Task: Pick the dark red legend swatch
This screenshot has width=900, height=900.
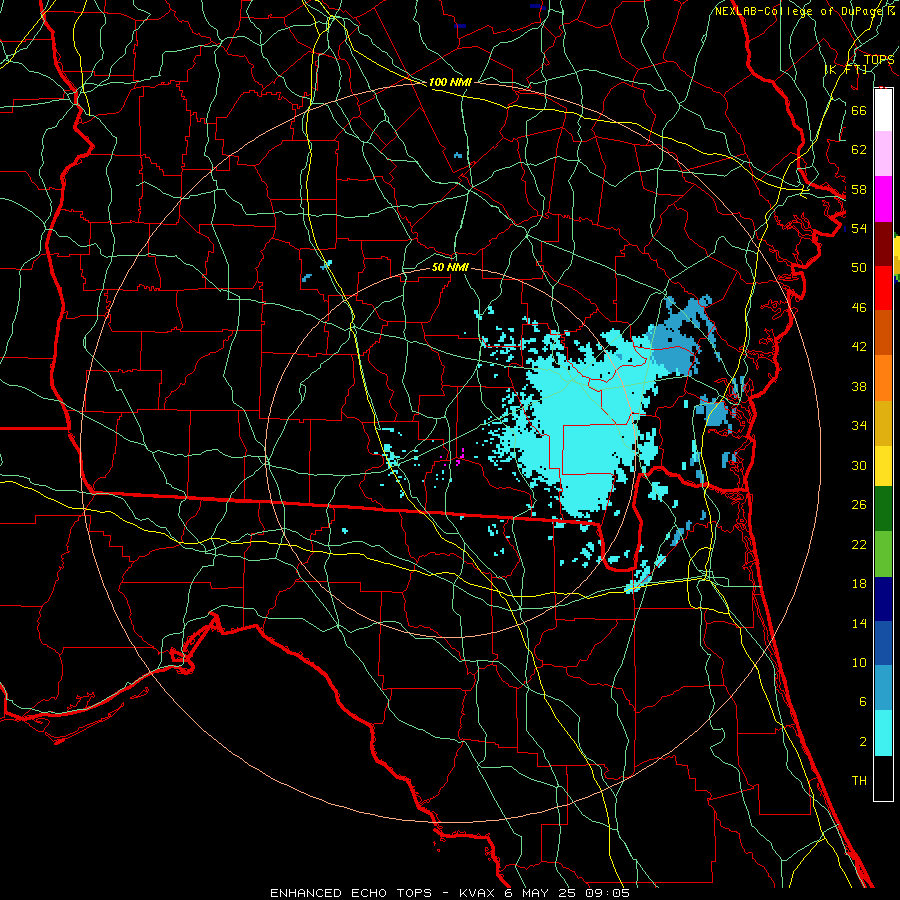Action: (883, 244)
